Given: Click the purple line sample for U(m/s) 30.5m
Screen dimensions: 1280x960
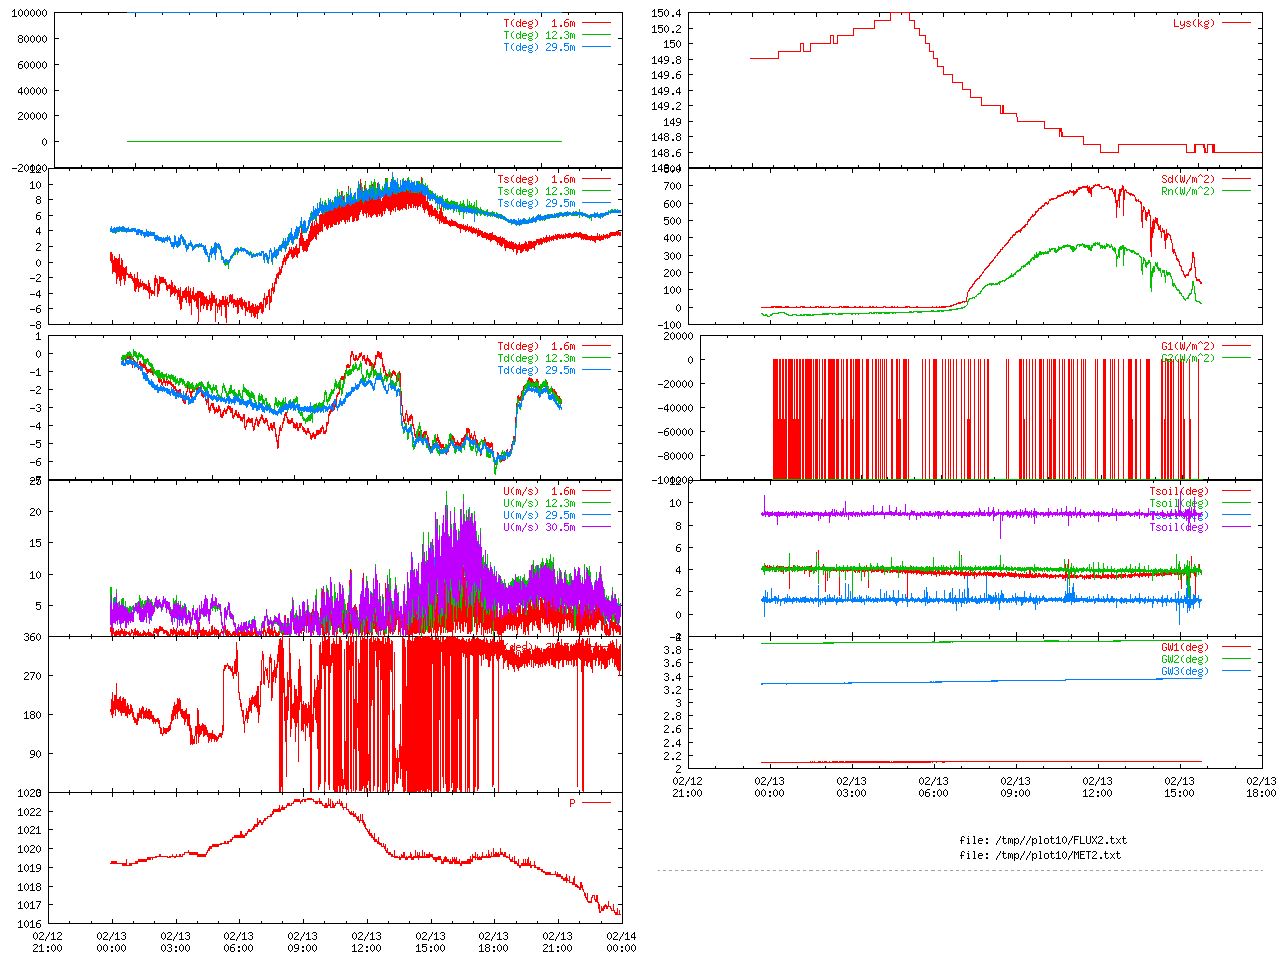Looking at the screenshot, I should click(596, 527).
